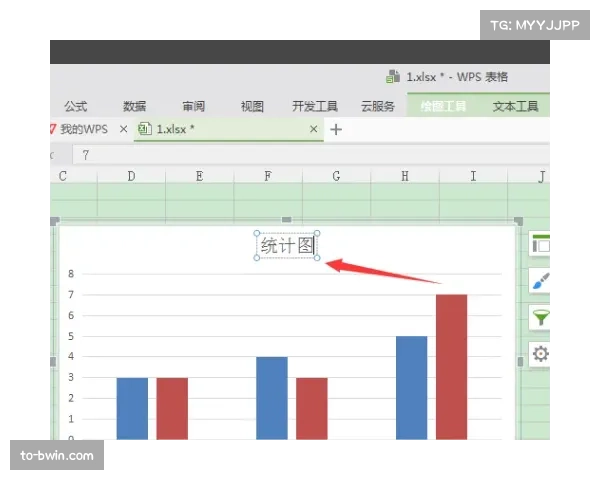Open the 开发工具 ribbon tab
Image resolution: width=600 pixels, height=480 pixels.
click(x=315, y=106)
